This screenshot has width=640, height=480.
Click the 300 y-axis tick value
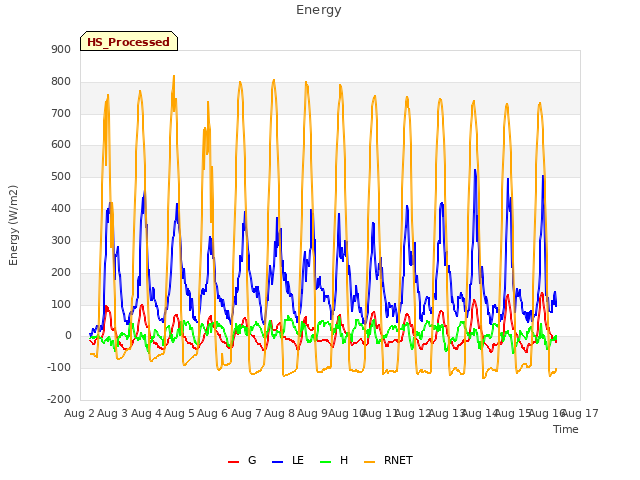pyautogui.click(x=61, y=240)
